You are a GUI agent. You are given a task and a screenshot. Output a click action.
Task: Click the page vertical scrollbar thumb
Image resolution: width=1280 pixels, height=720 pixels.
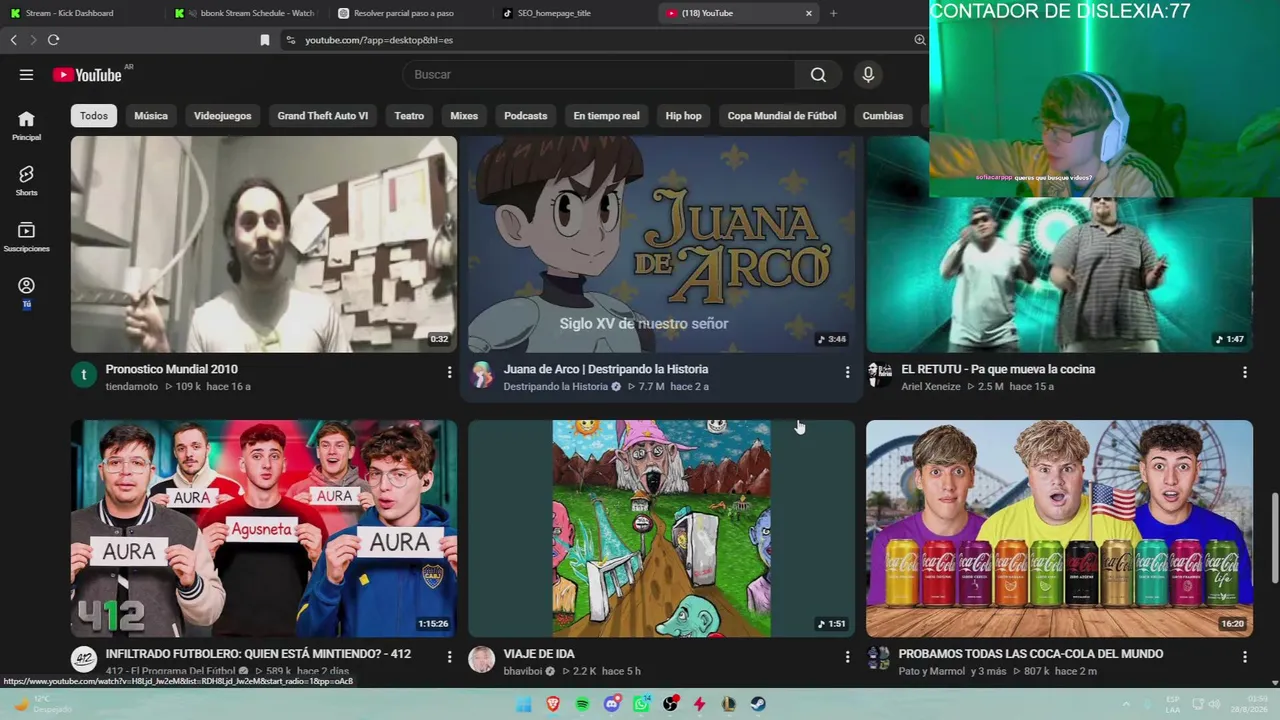(1274, 538)
